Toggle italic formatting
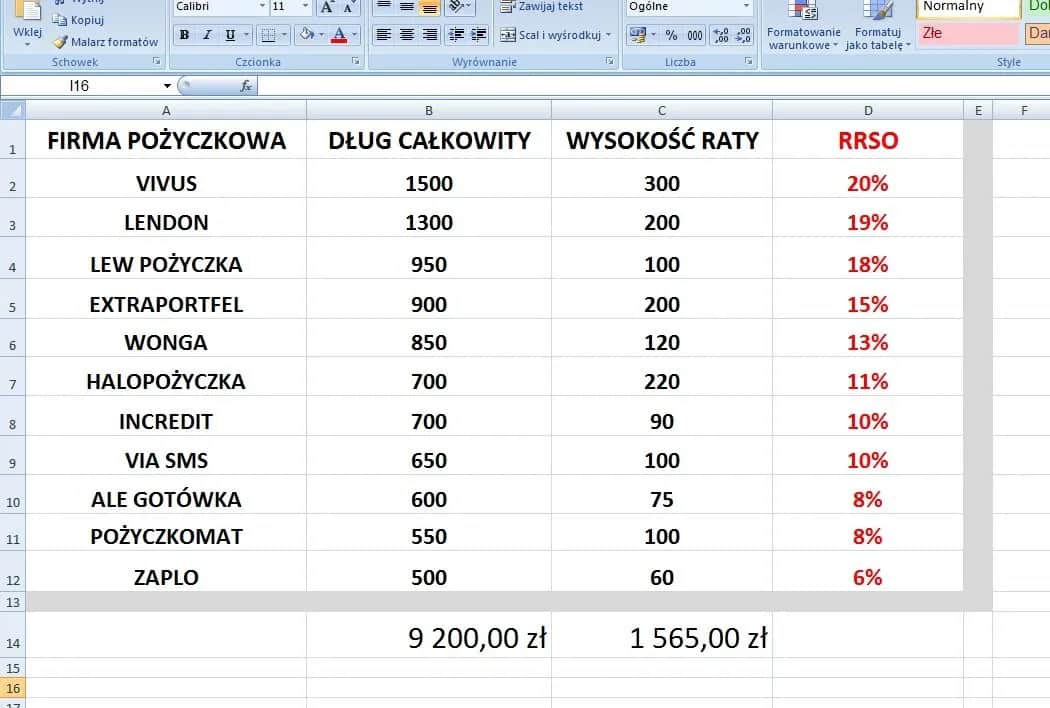The width and height of the screenshot is (1050, 708). point(206,35)
